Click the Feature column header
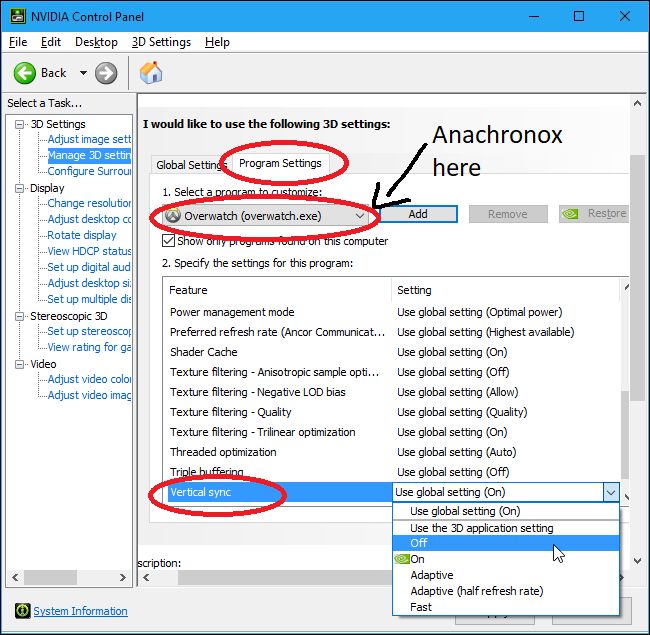This screenshot has height=635, width=650. pos(277,290)
